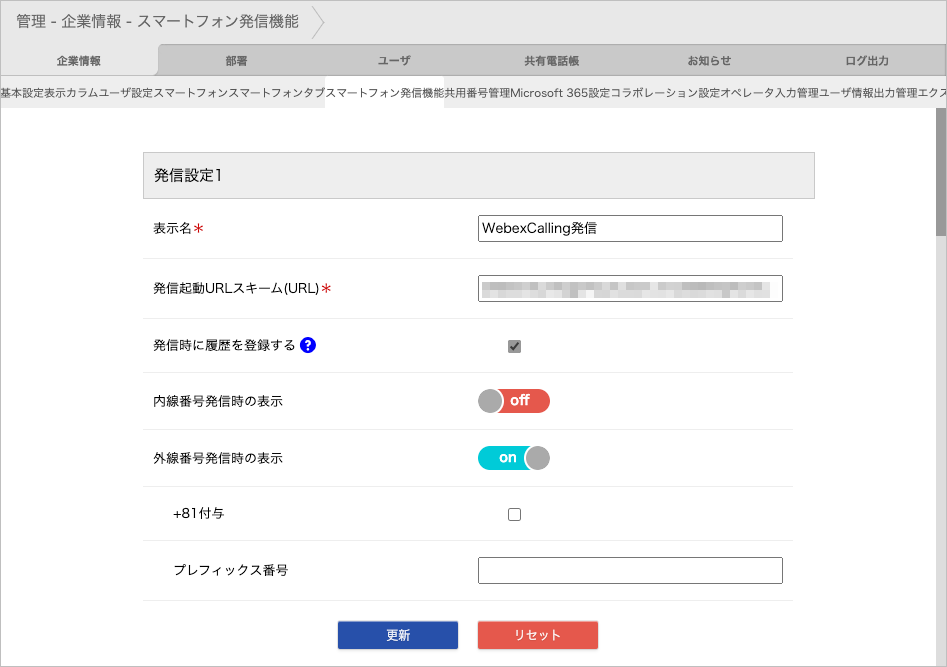947x667 pixels.
Task: Open the Microsoft 365設定 submenu
Action: [x=560, y=92]
